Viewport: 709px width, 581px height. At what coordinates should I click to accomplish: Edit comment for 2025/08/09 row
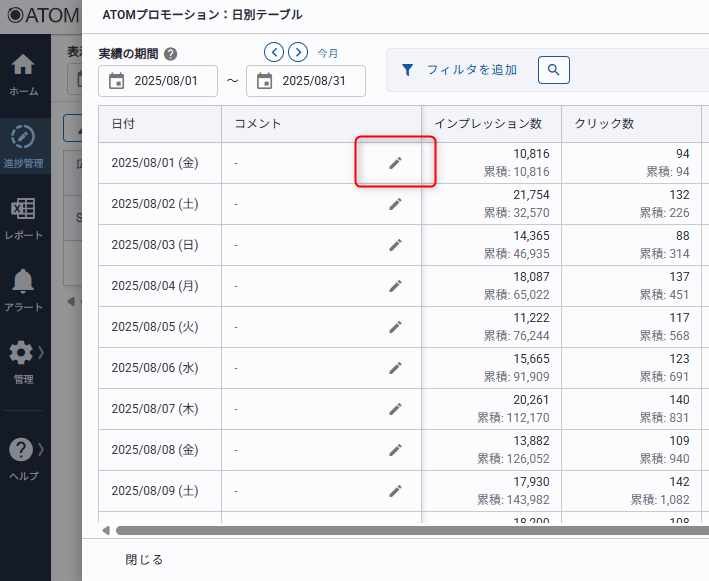point(395,491)
